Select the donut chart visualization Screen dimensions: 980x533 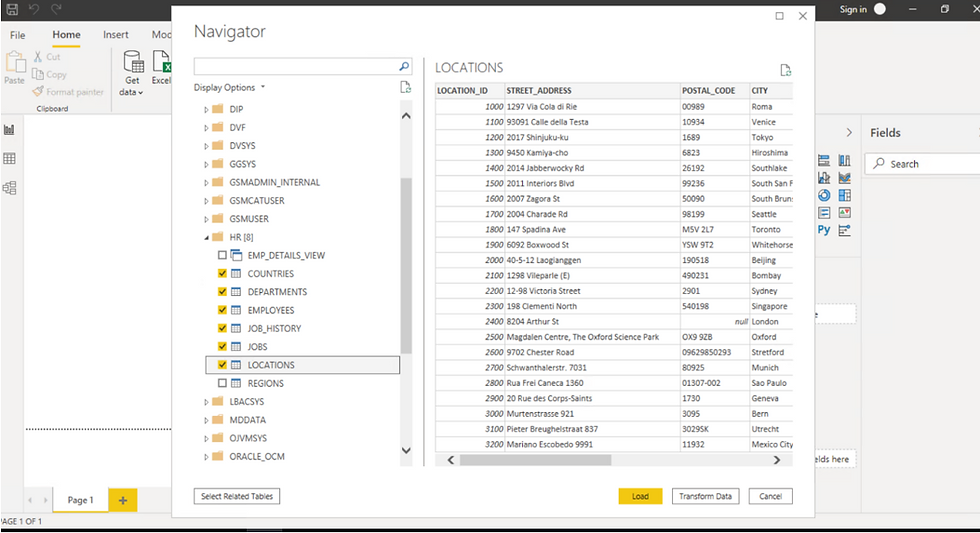[824, 196]
